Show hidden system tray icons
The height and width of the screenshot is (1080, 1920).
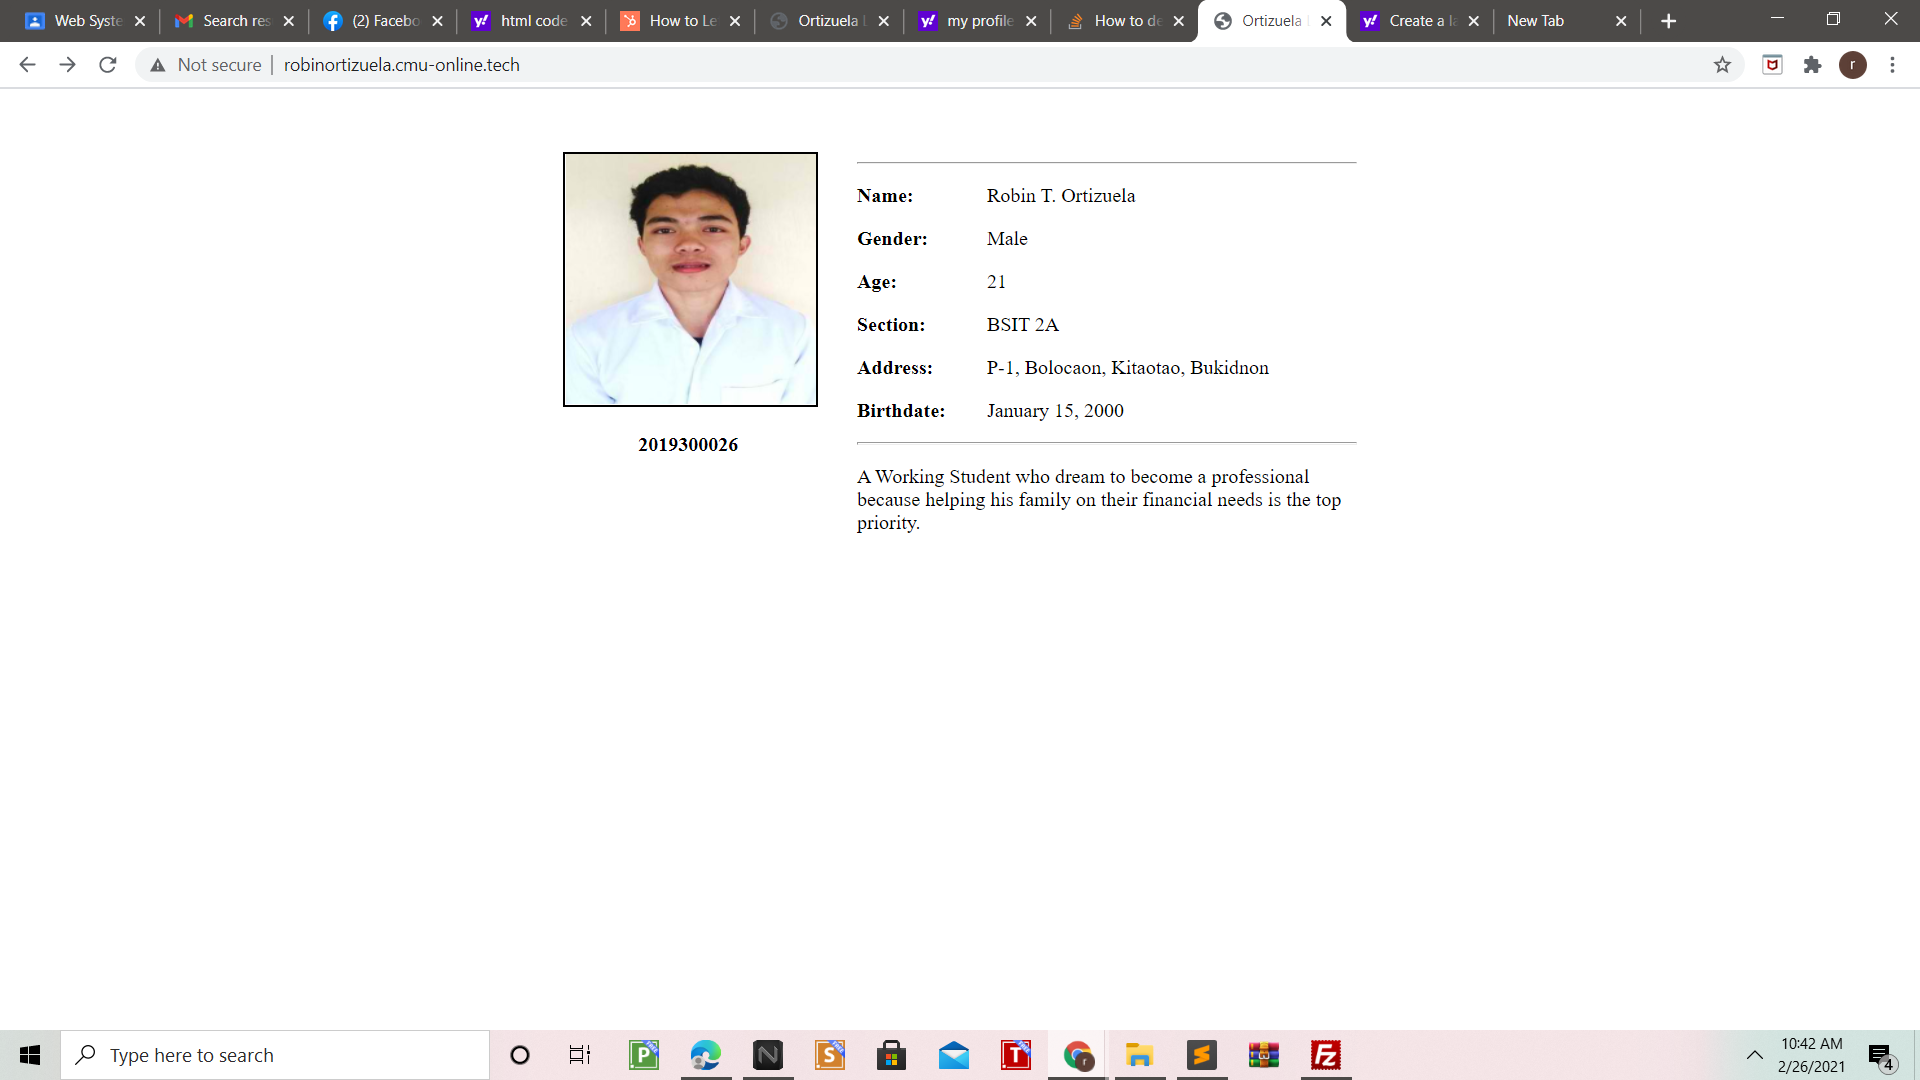pos(1754,1055)
